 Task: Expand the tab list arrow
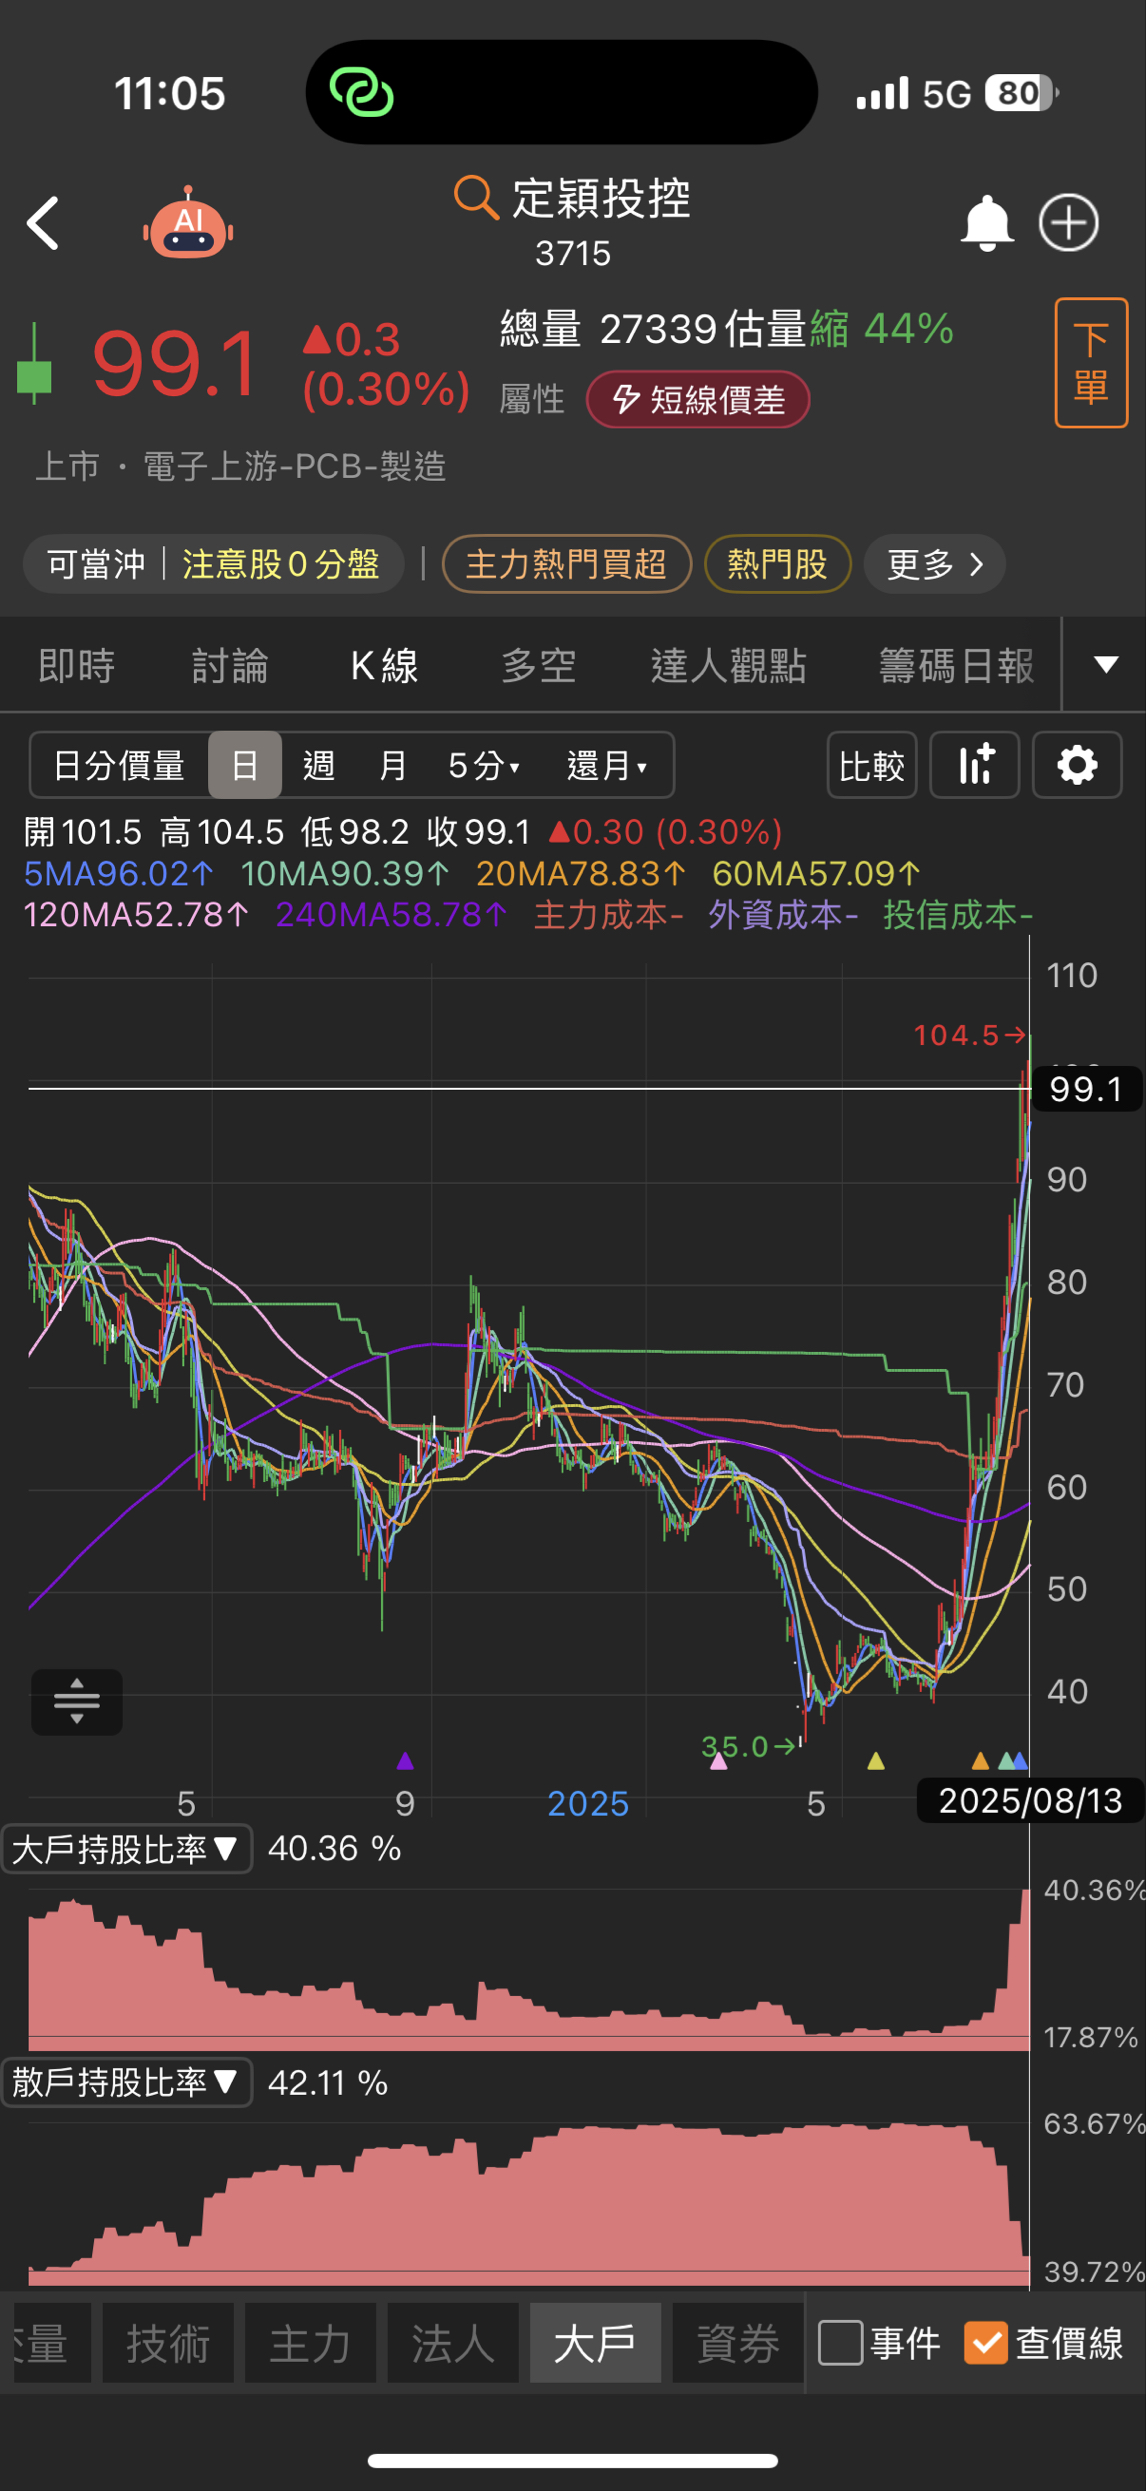click(x=1105, y=664)
